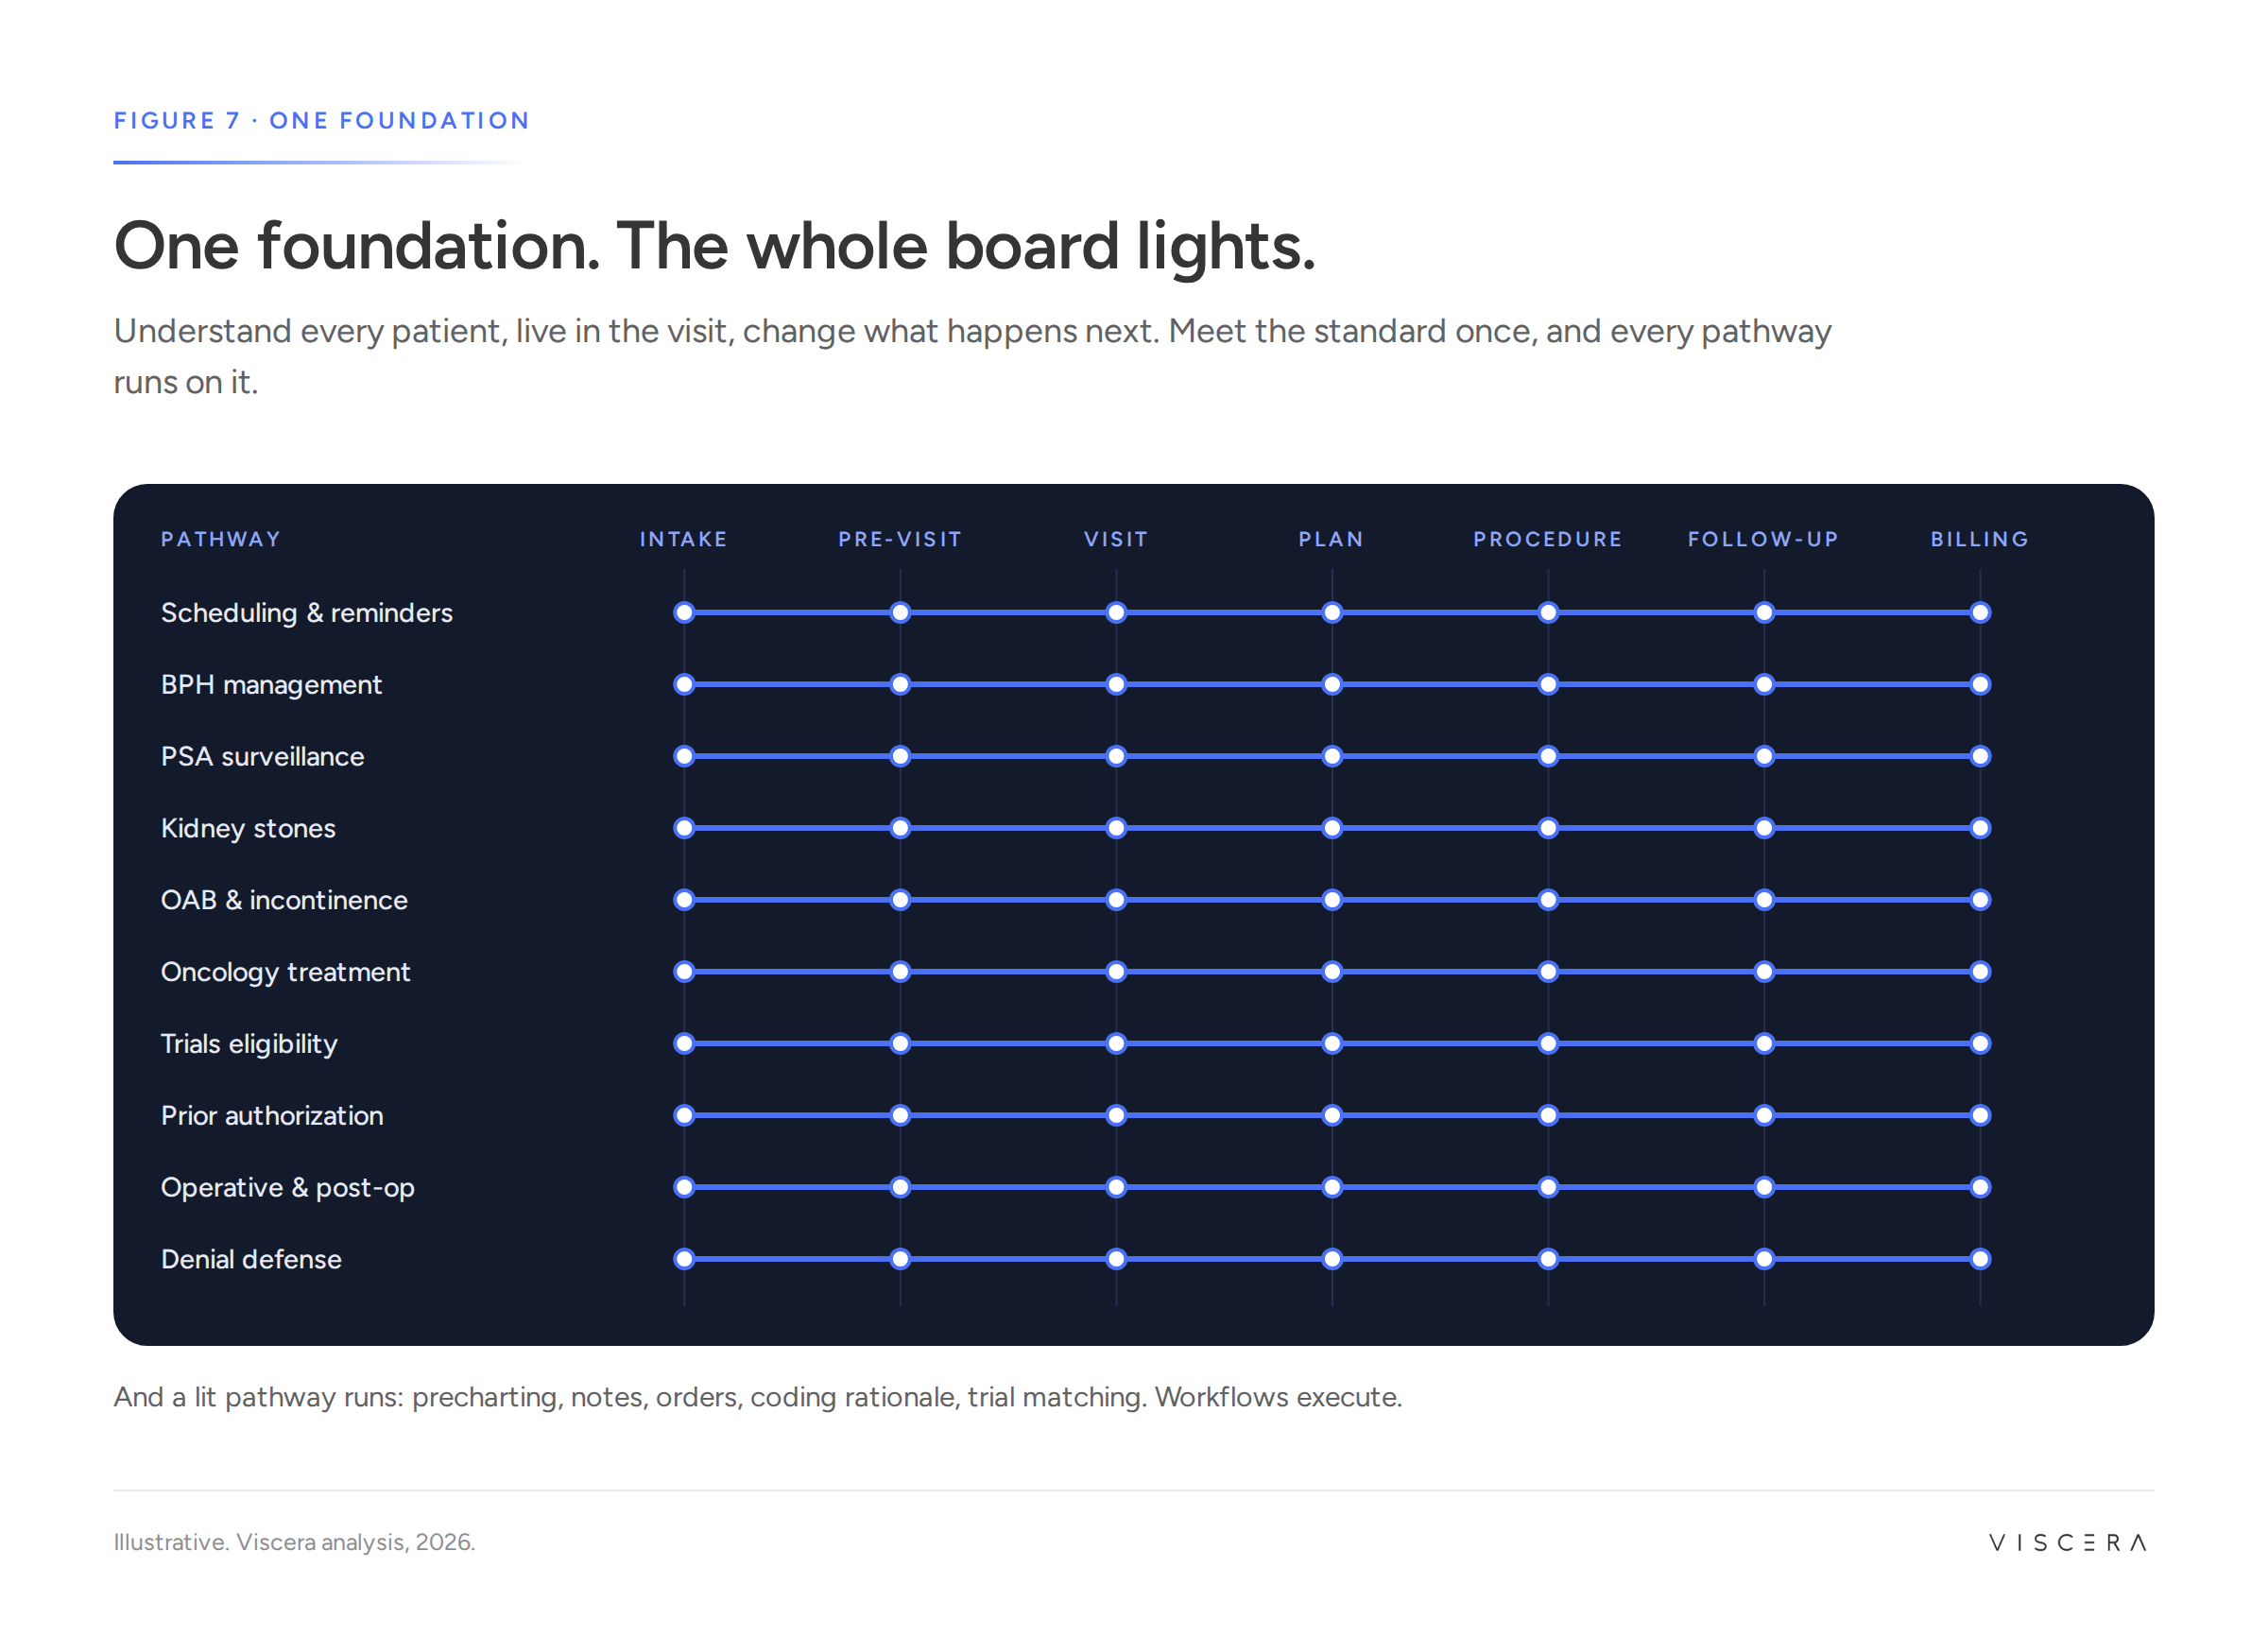Viewport: 2268px width, 1637px height.
Task: Select the Trials eligibility pathway label
Action: [x=249, y=1044]
